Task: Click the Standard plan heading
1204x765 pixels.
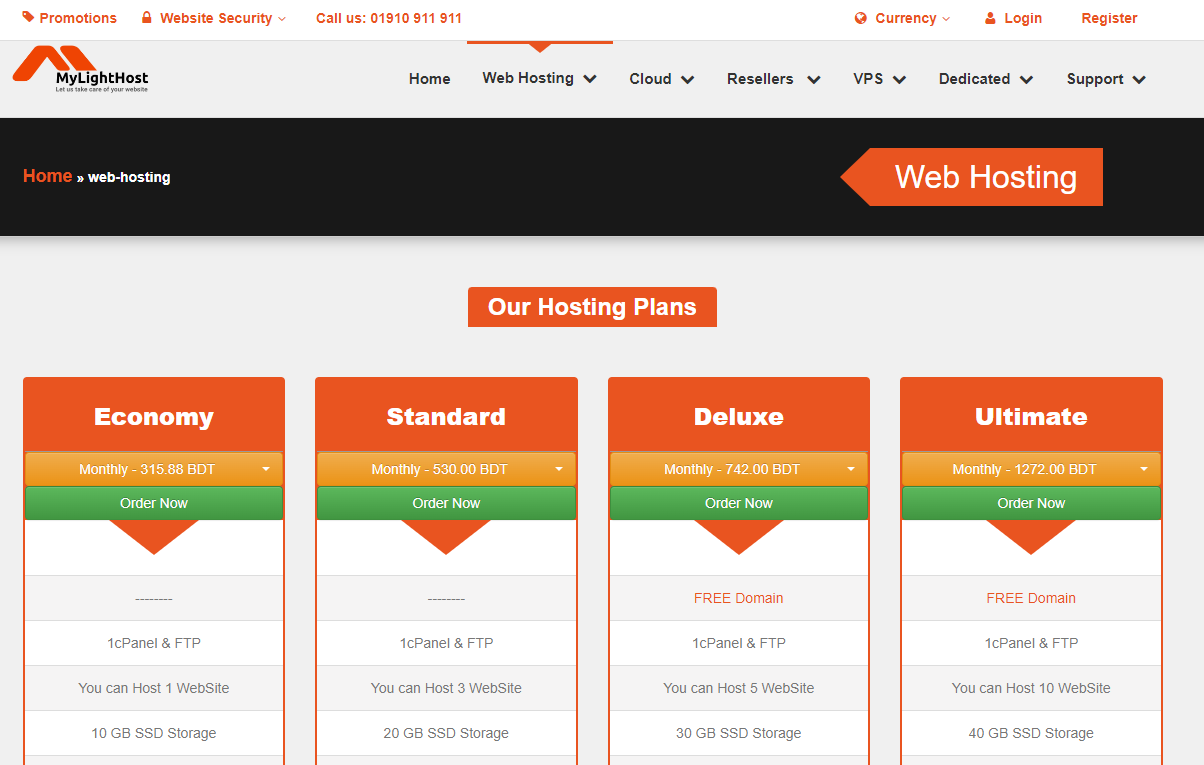Action: tap(446, 417)
